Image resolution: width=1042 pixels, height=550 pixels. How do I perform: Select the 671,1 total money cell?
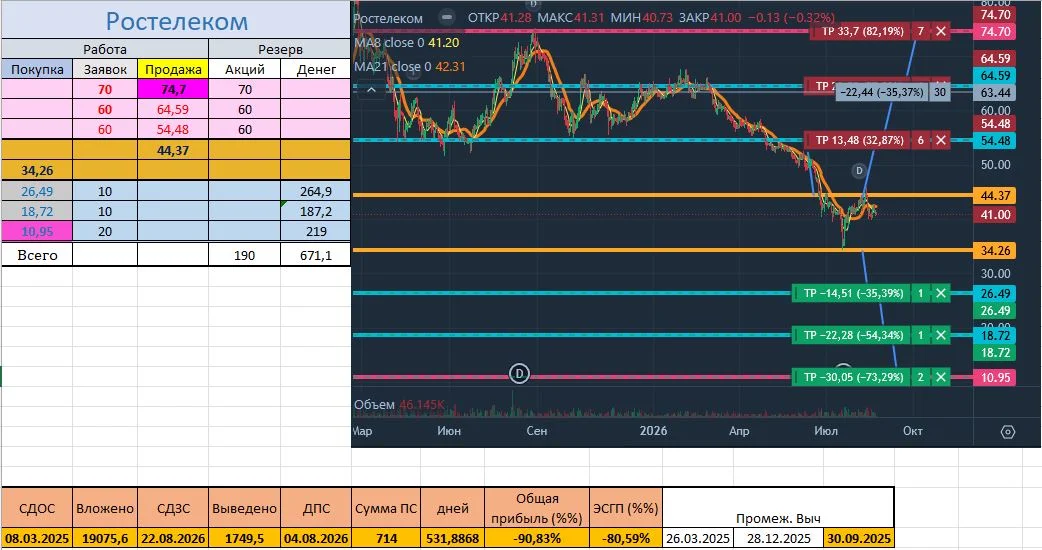point(316,255)
